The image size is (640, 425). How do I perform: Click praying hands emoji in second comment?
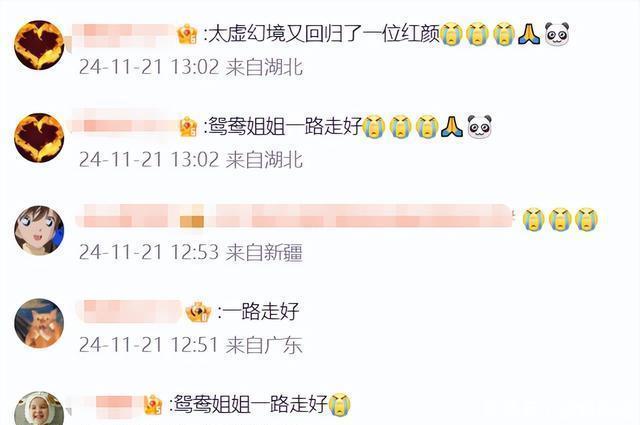click(x=451, y=126)
